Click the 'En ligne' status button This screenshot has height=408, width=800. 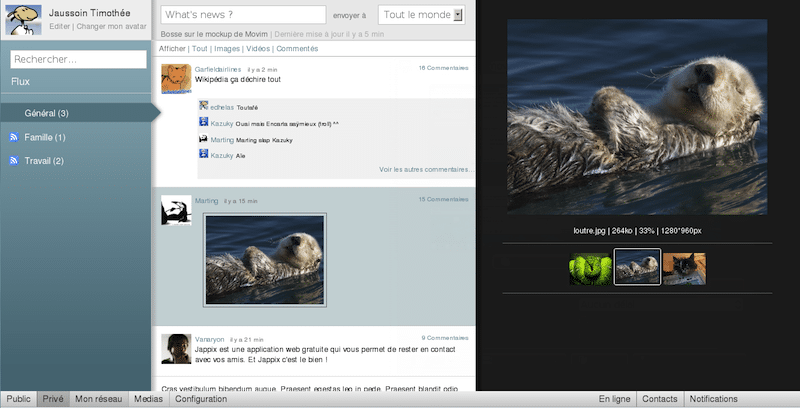coord(614,399)
